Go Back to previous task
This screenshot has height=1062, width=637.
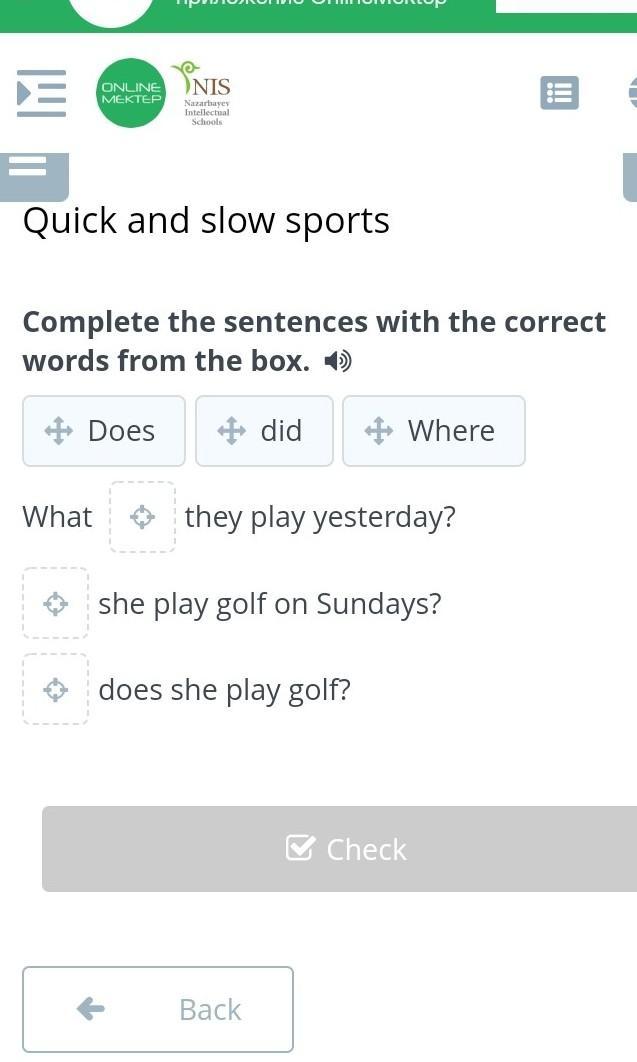(x=158, y=1009)
